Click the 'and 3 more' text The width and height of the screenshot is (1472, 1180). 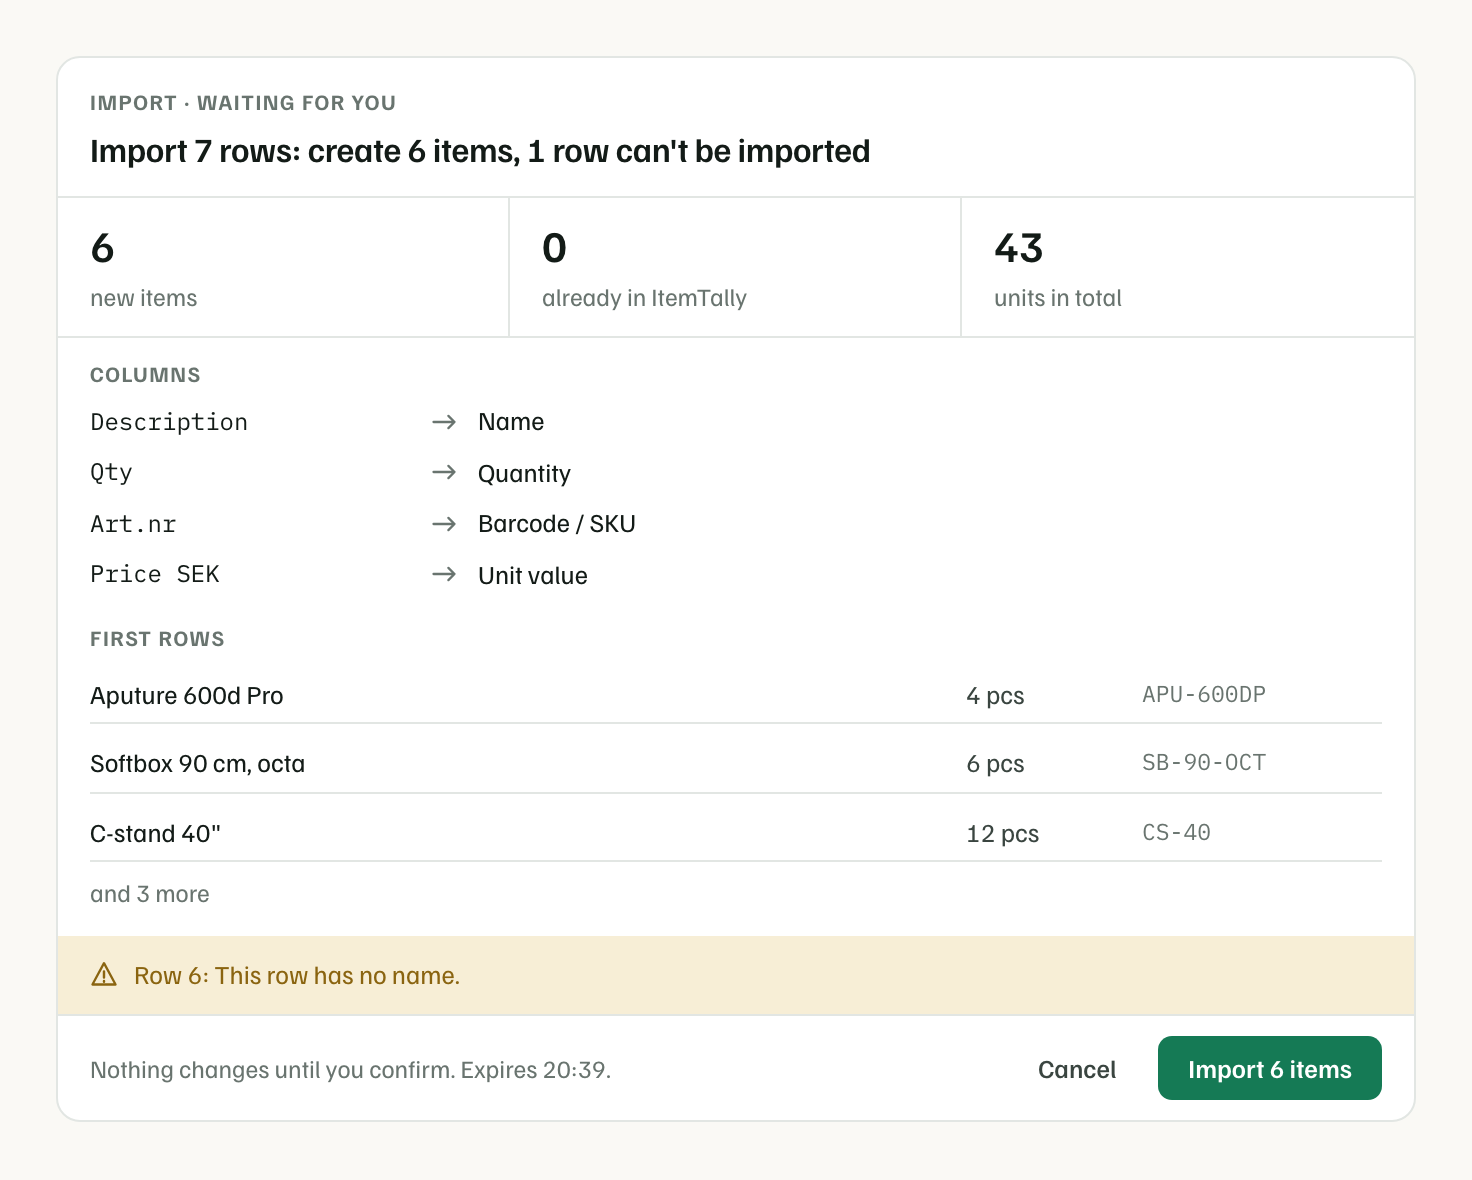[150, 894]
